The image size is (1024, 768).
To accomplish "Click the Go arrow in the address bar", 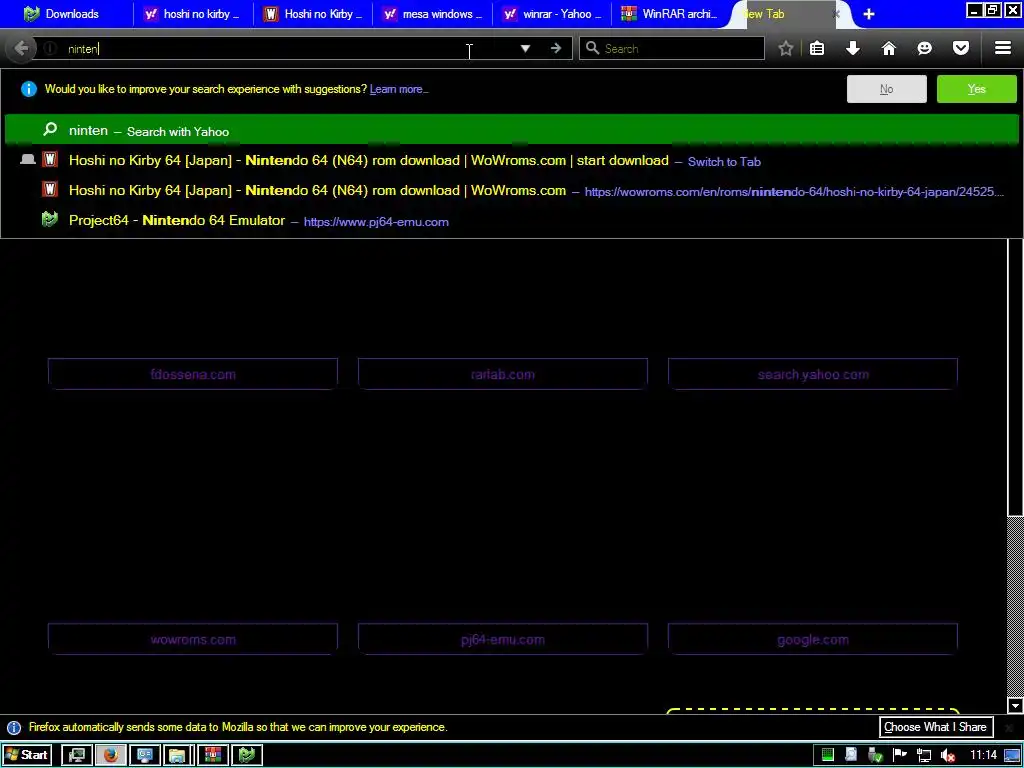I will (556, 48).
